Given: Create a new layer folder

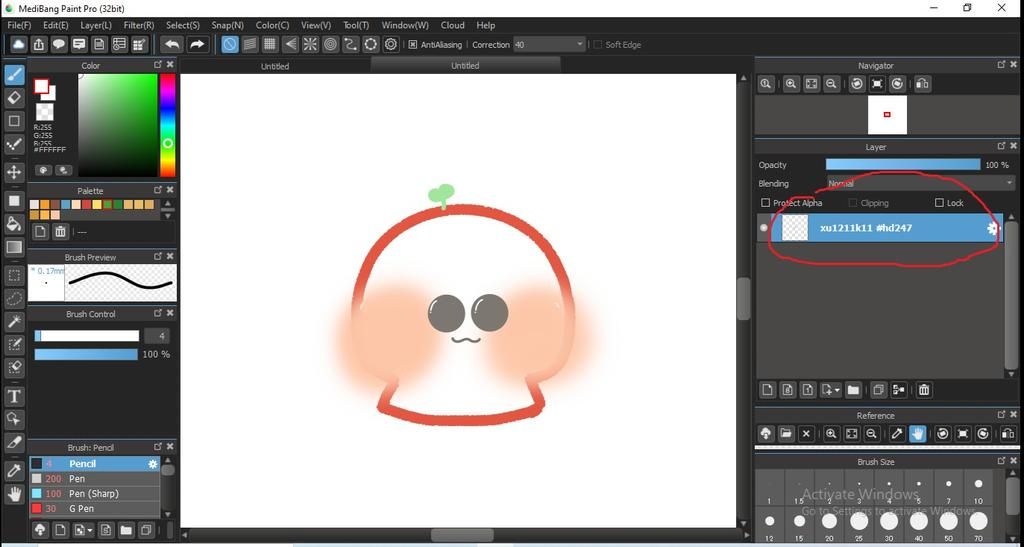Looking at the screenshot, I should coord(853,390).
